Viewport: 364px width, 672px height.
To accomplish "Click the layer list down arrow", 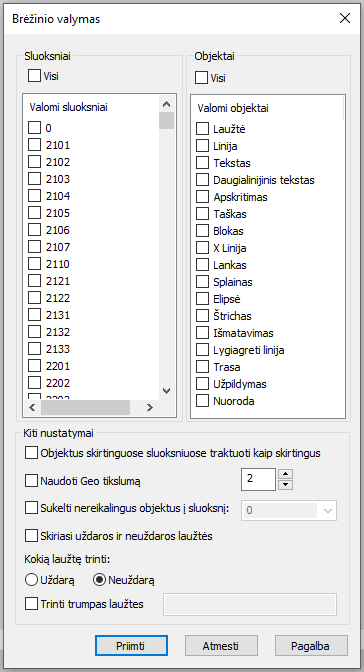I will pyautogui.click(x=166, y=391).
